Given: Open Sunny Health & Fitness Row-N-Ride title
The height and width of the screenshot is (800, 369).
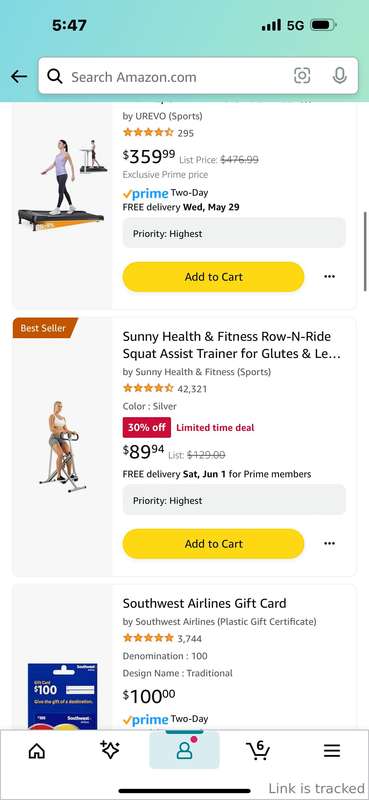Looking at the screenshot, I should point(231,345).
